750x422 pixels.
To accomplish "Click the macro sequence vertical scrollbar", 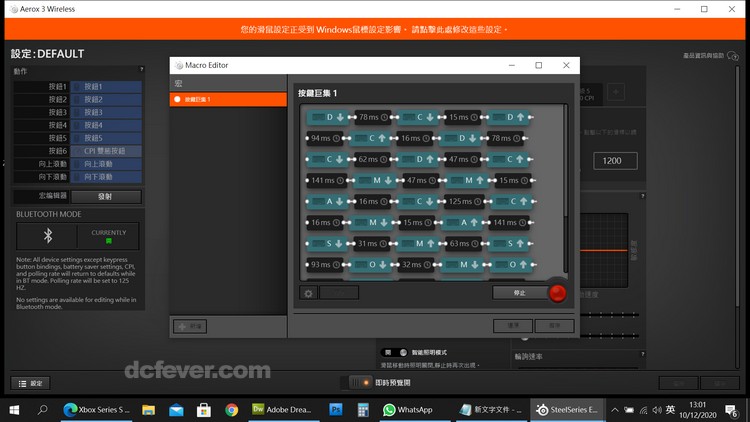I will click(x=565, y=191).
